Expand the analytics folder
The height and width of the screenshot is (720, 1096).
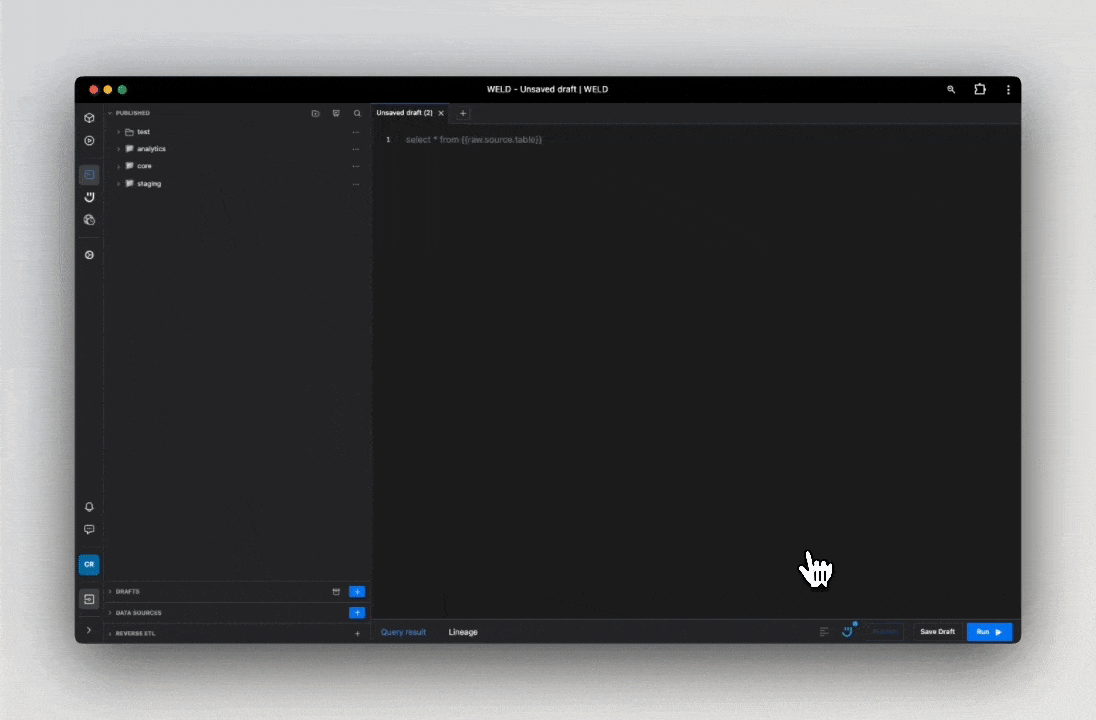(118, 149)
